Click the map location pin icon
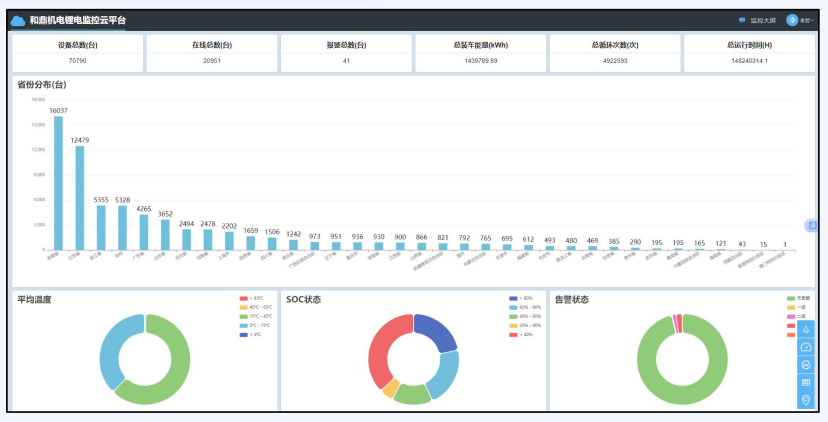 [x=806, y=400]
